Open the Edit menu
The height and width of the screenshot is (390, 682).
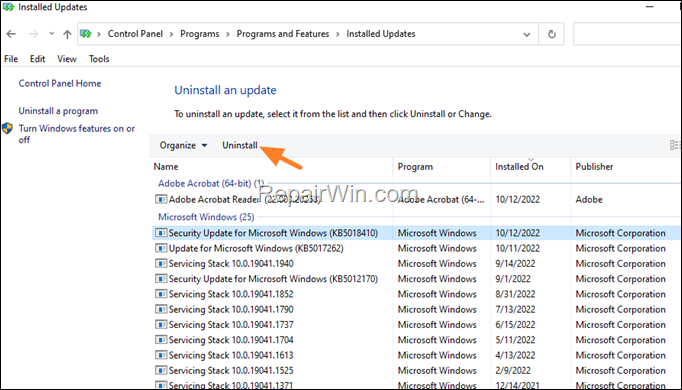pyautogui.click(x=37, y=59)
